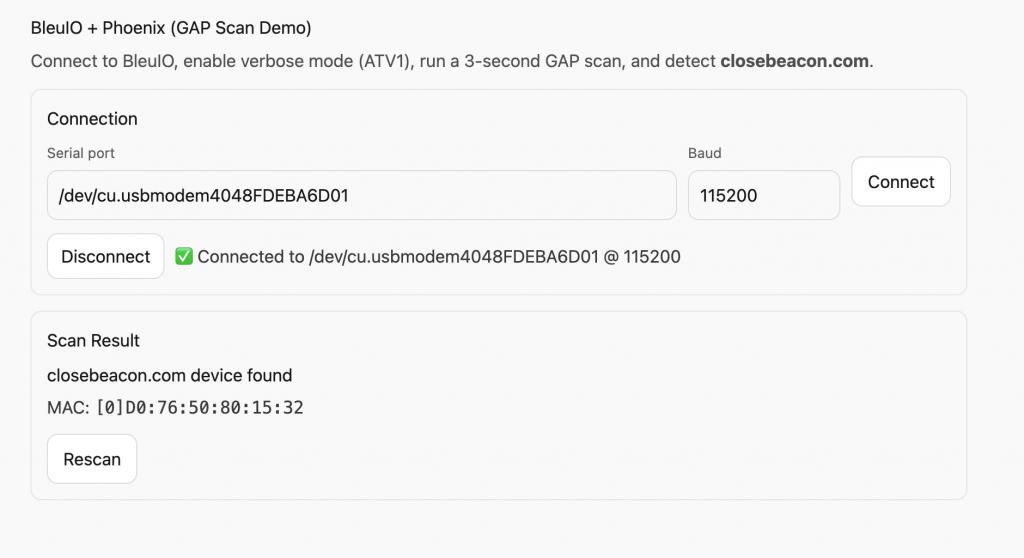Click '@ 115200' in the connection status
This screenshot has width=1024, height=558.
coord(642,257)
